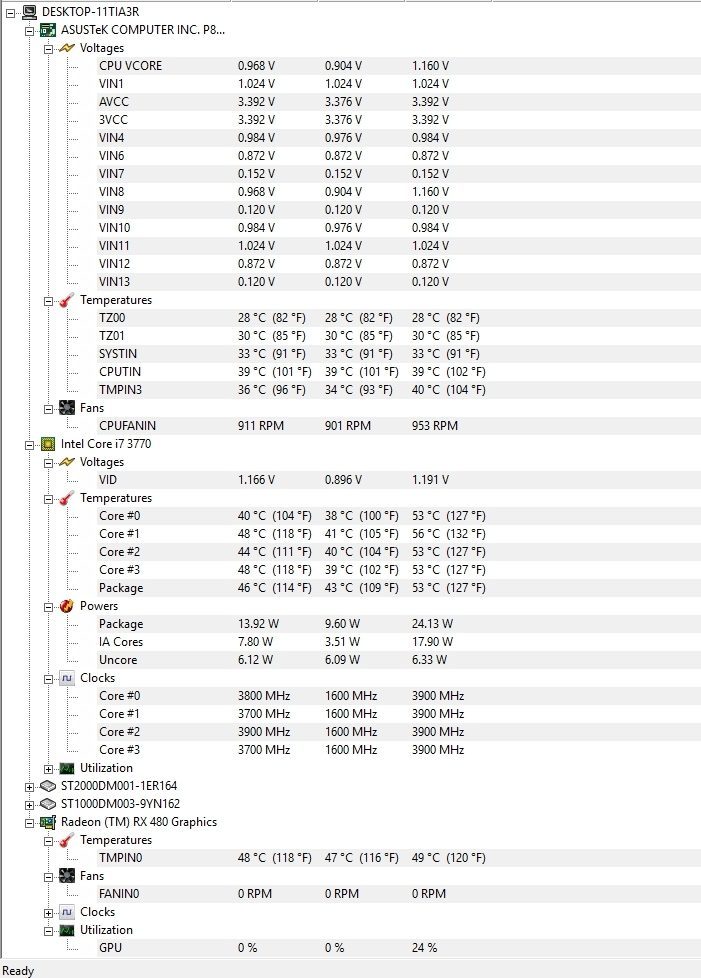Collapse the Powers section

point(49,607)
